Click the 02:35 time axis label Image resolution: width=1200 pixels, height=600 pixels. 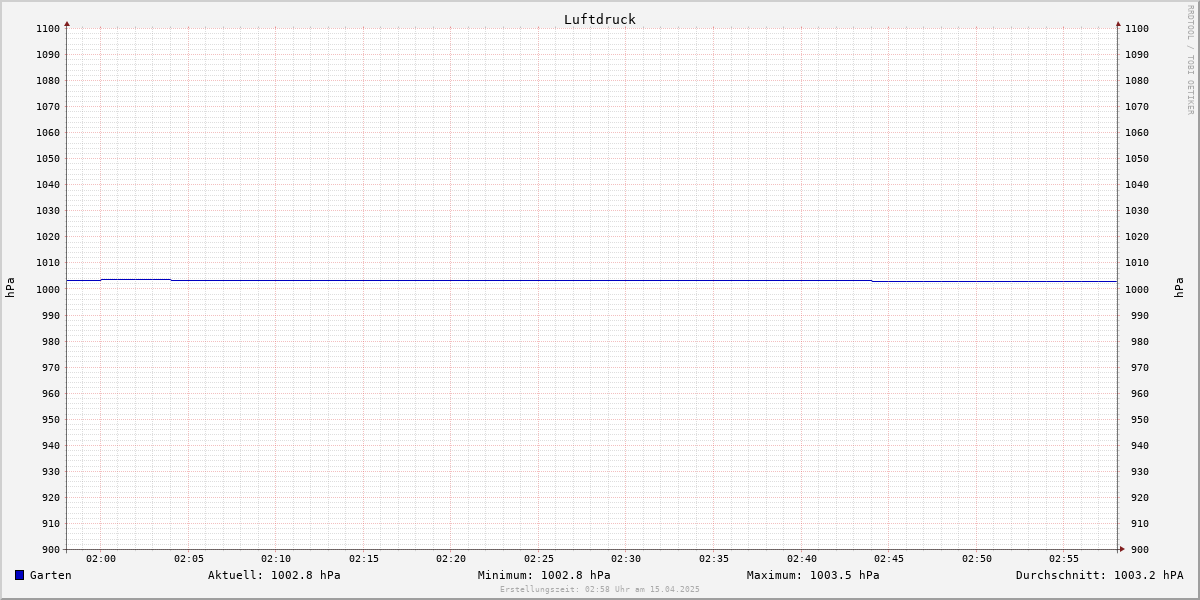714,559
